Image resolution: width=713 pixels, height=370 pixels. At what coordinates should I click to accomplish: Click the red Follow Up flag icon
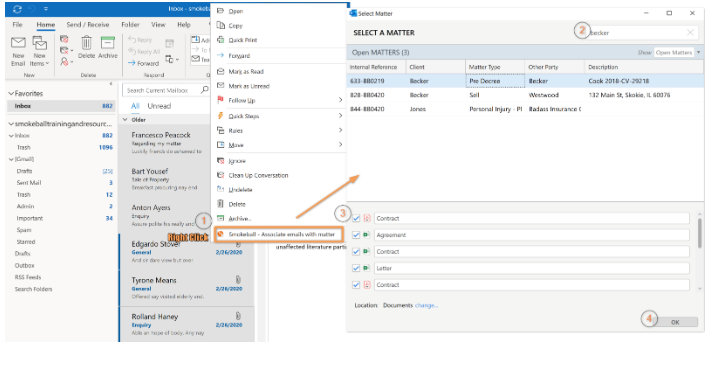pyautogui.click(x=221, y=100)
